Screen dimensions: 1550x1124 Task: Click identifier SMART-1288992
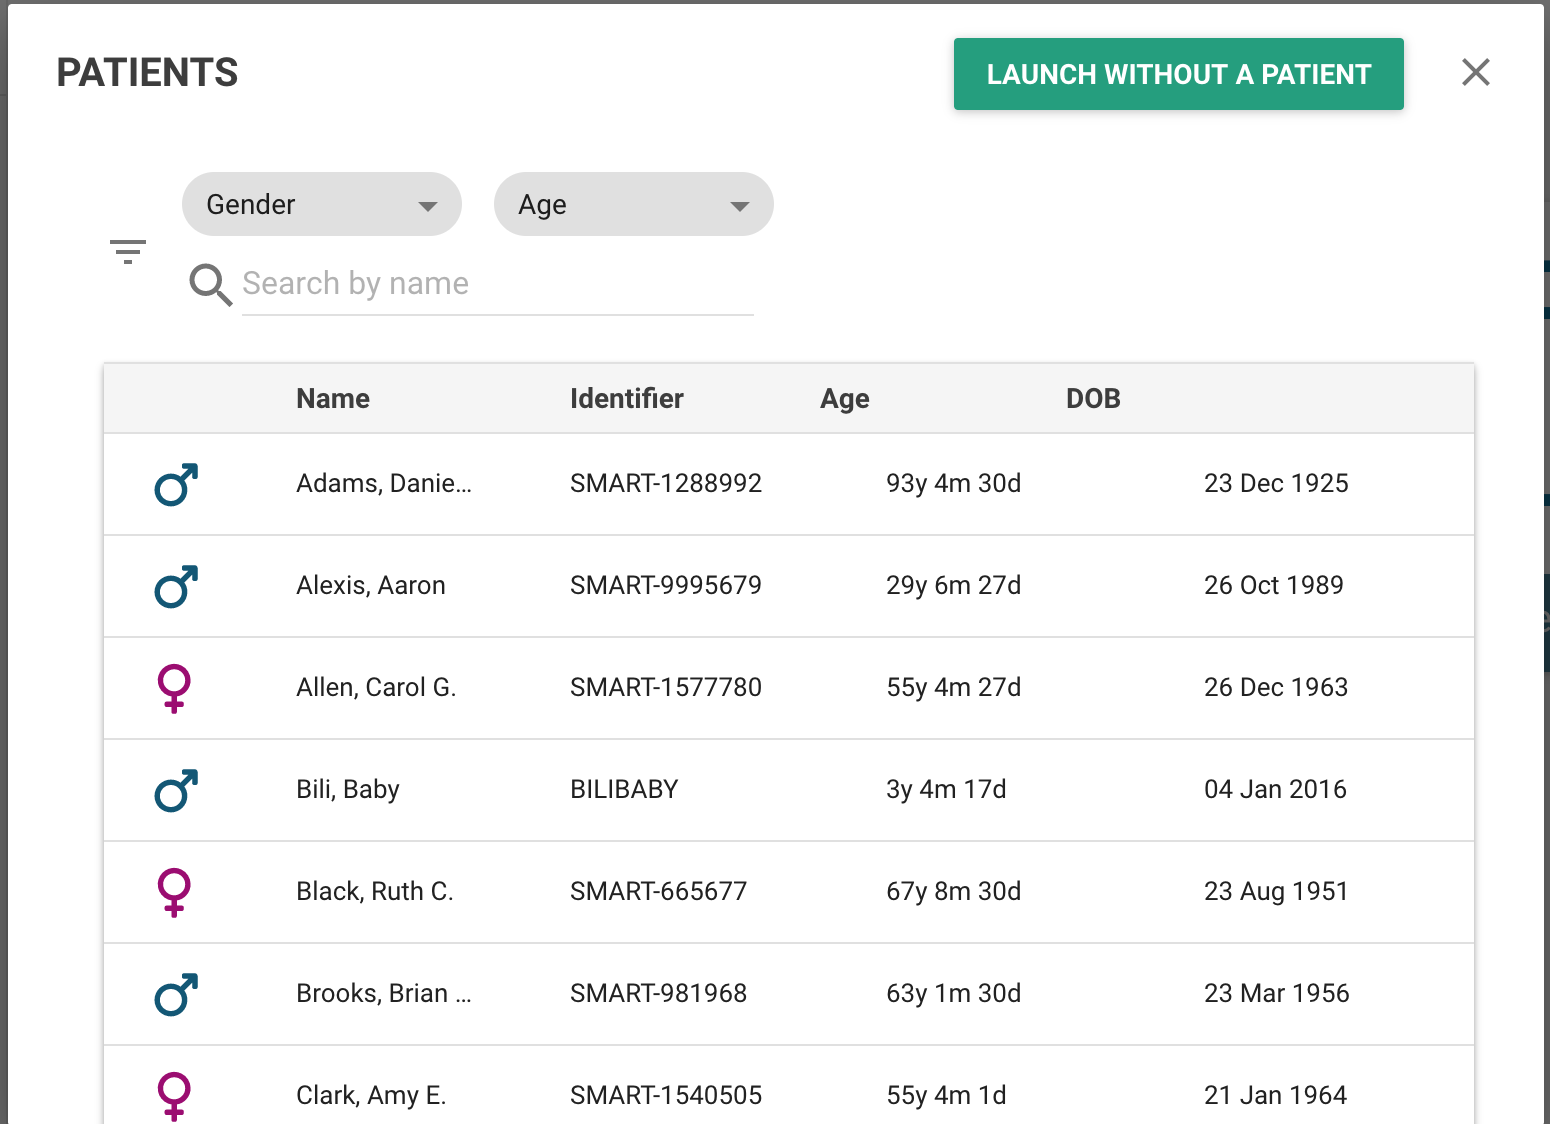(666, 484)
